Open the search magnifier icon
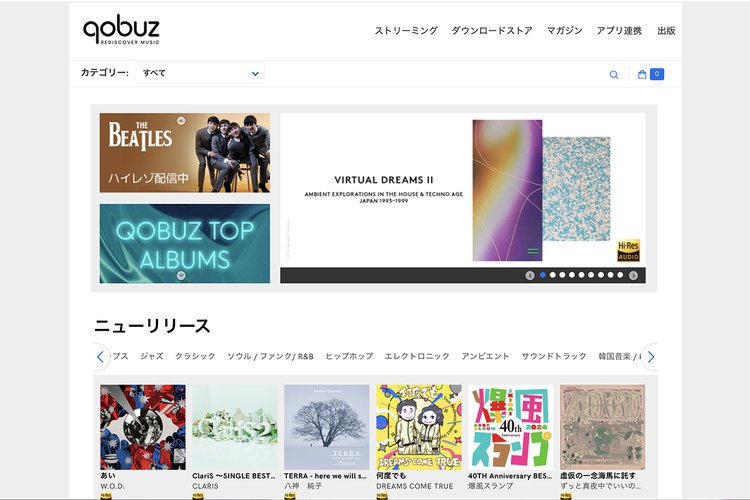 point(614,75)
